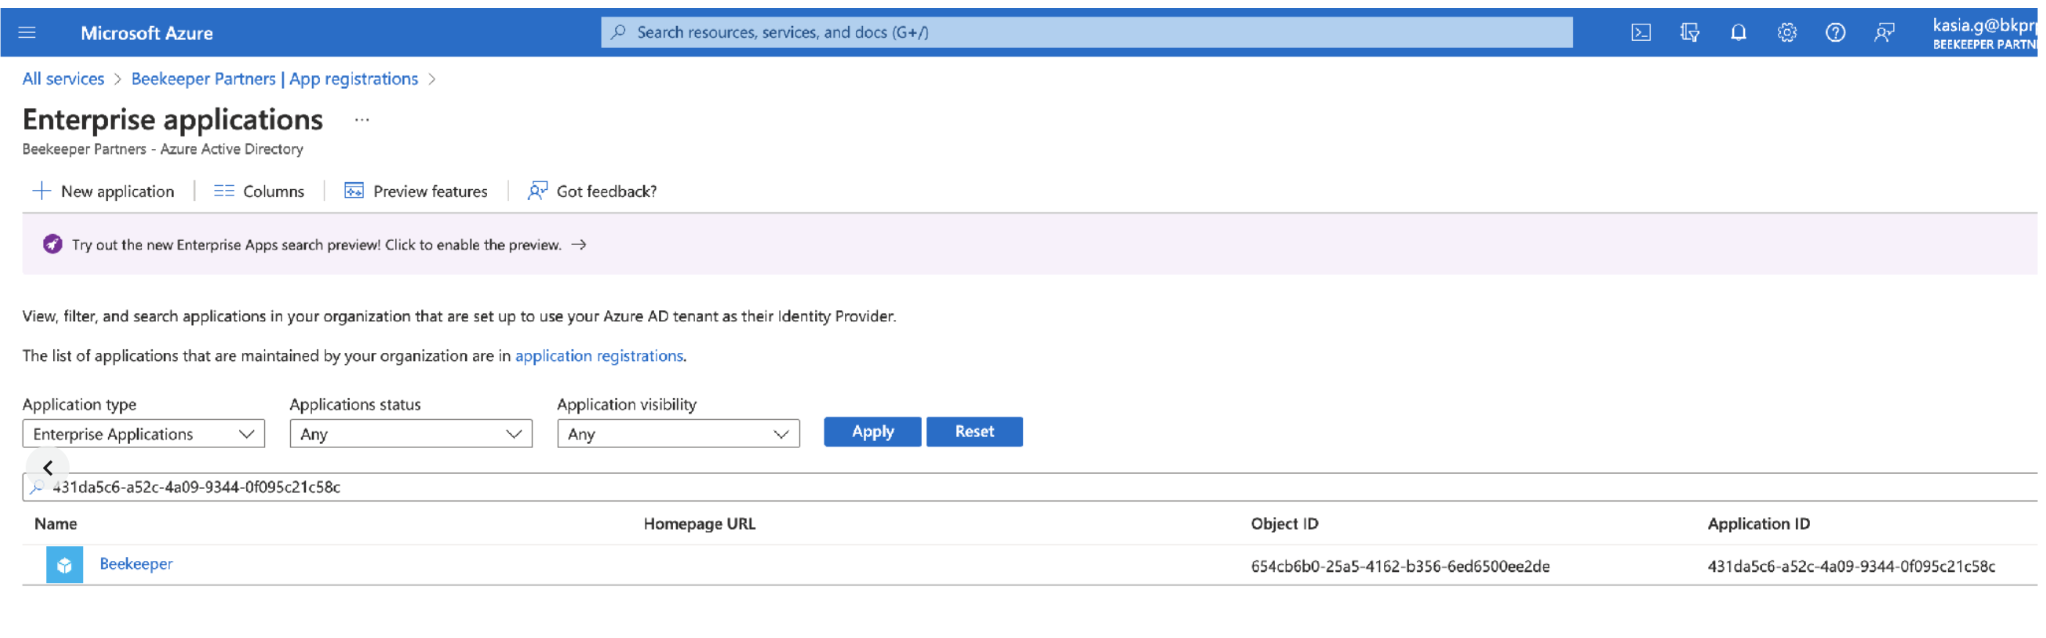Click the Try out new Enterprise Apps search banner text
This screenshot has height=638, width=2046.
point(316,245)
